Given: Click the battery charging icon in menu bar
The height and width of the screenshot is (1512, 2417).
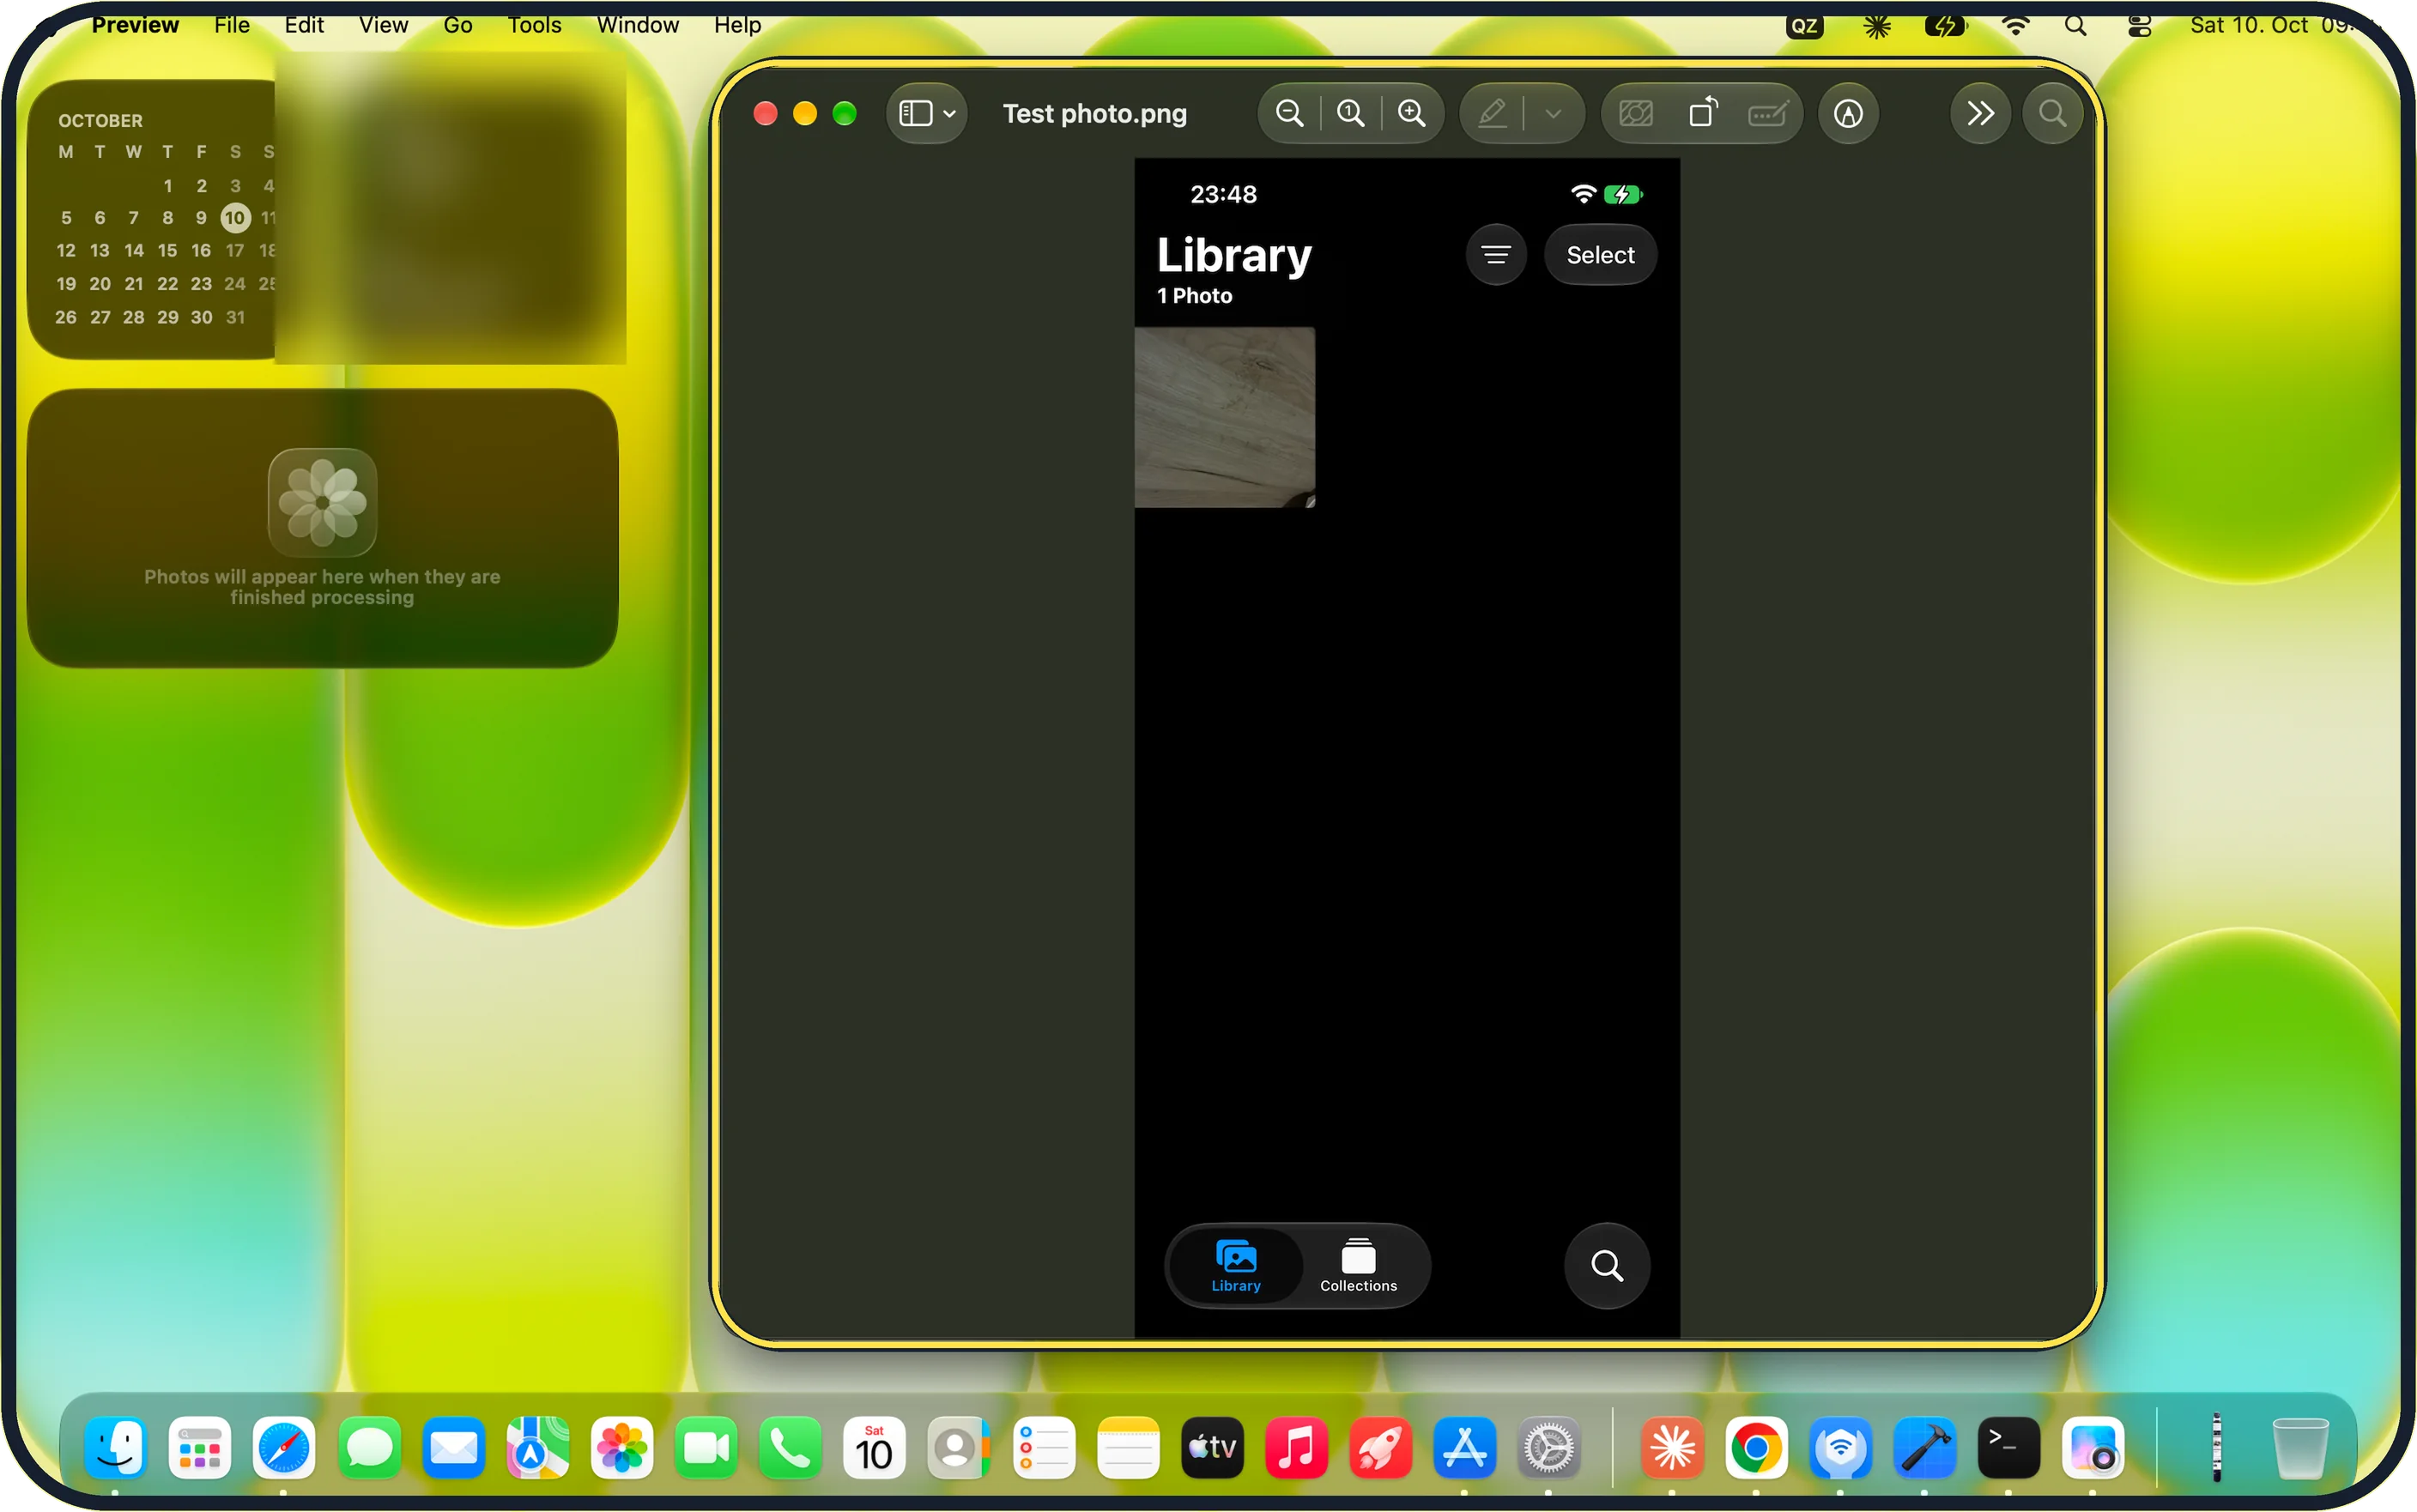Looking at the screenshot, I should click(1945, 25).
